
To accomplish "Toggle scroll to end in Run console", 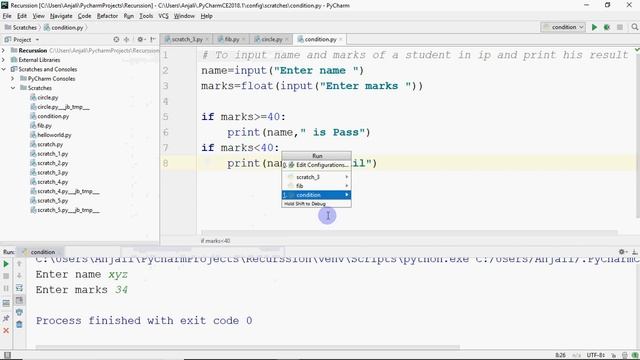I will pos(19,300).
